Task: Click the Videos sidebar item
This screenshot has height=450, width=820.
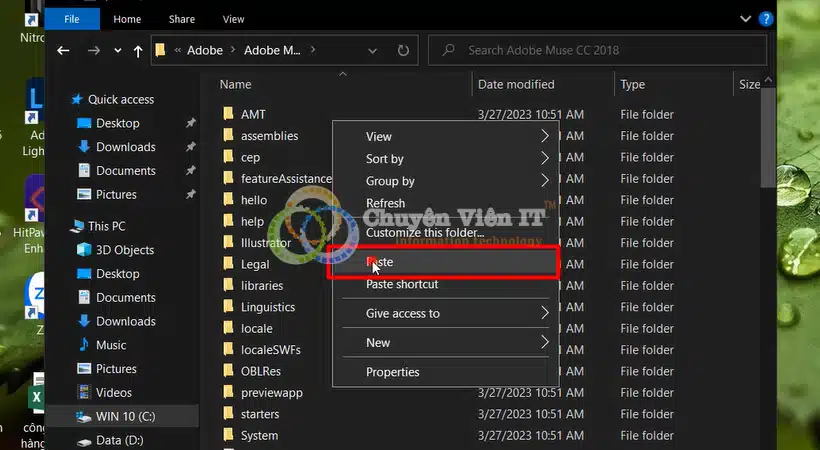Action: [113, 393]
